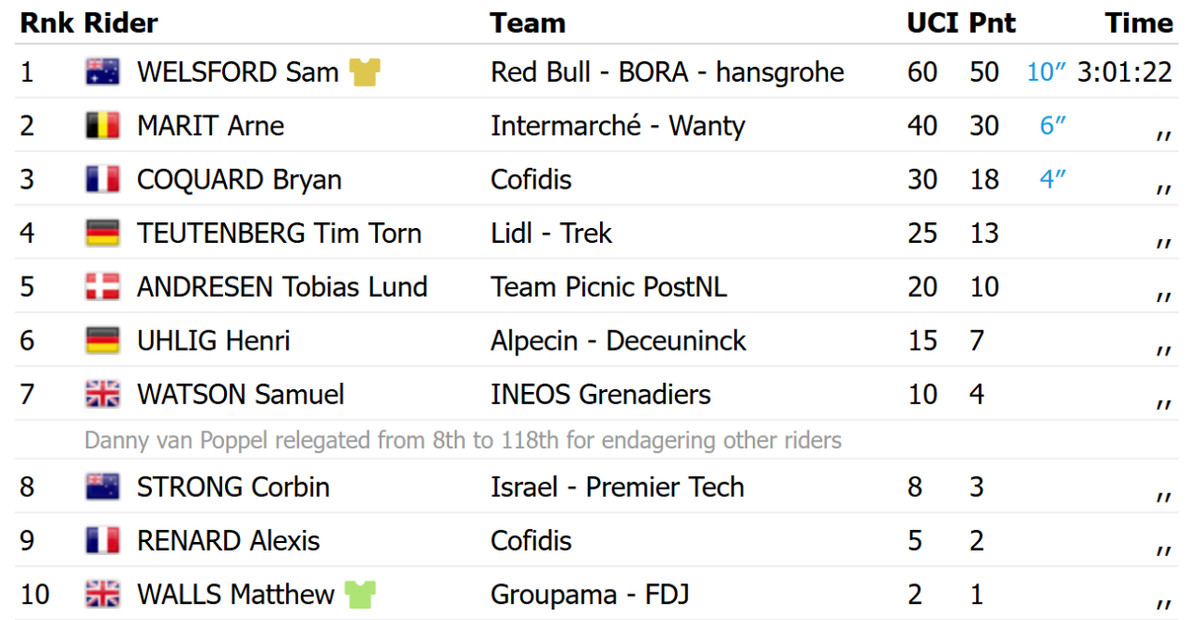Open TEUTENBERG Tim Torn's rider page
The width and height of the screenshot is (1200, 620).
[x=279, y=234]
